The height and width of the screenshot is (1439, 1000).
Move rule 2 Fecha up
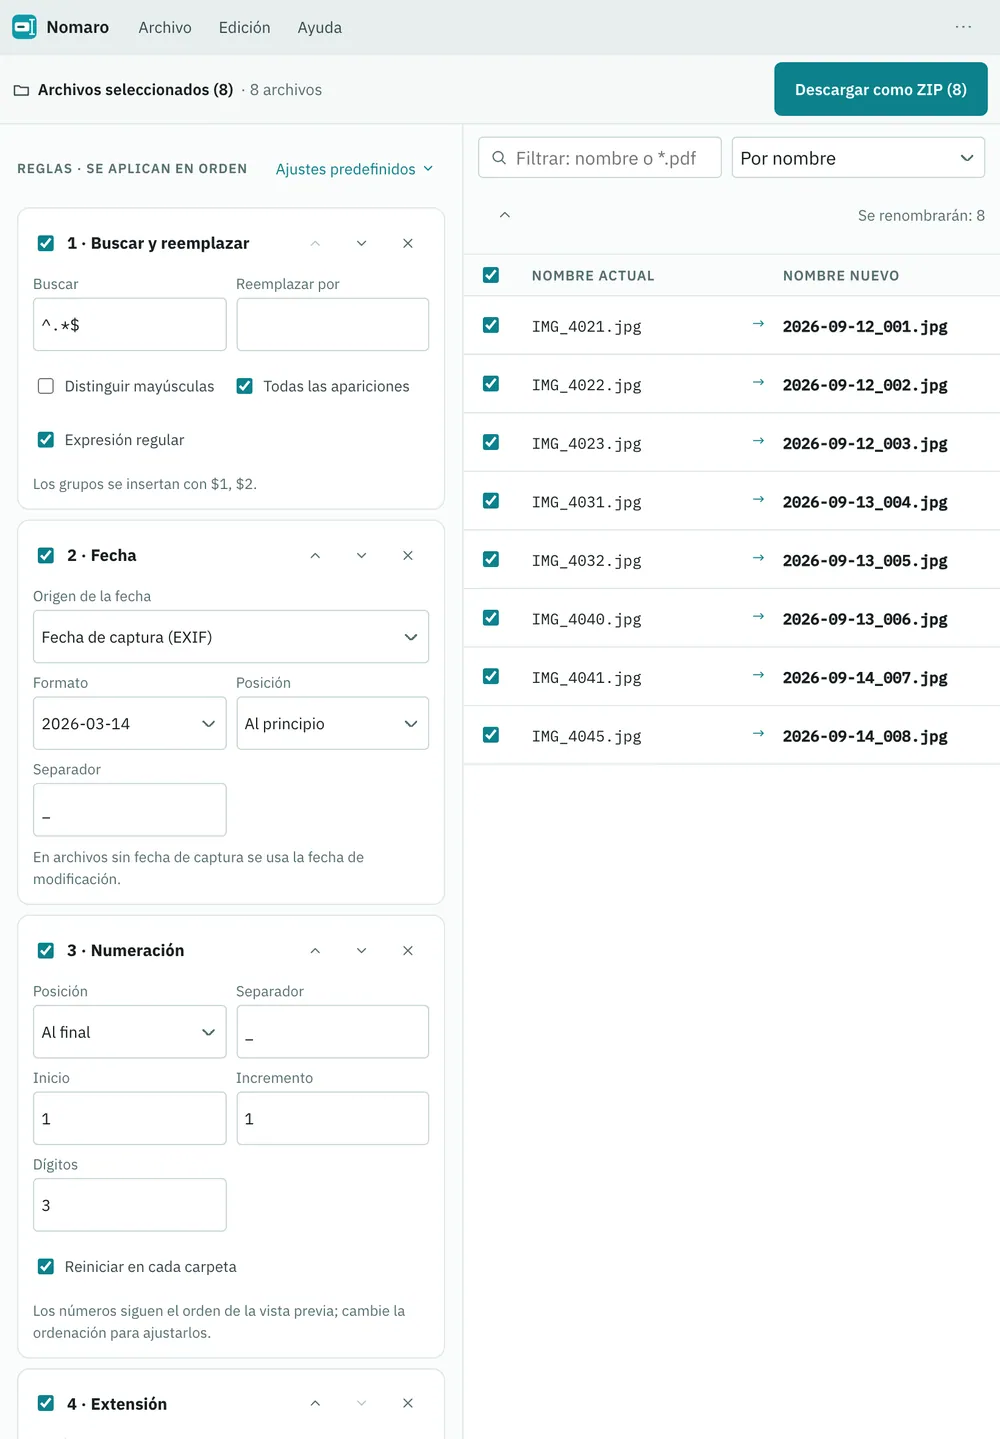coord(315,555)
